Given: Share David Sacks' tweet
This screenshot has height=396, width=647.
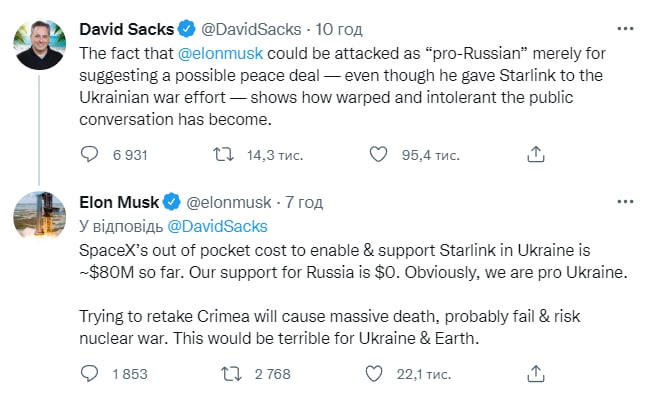Looking at the screenshot, I should tap(536, 154).
